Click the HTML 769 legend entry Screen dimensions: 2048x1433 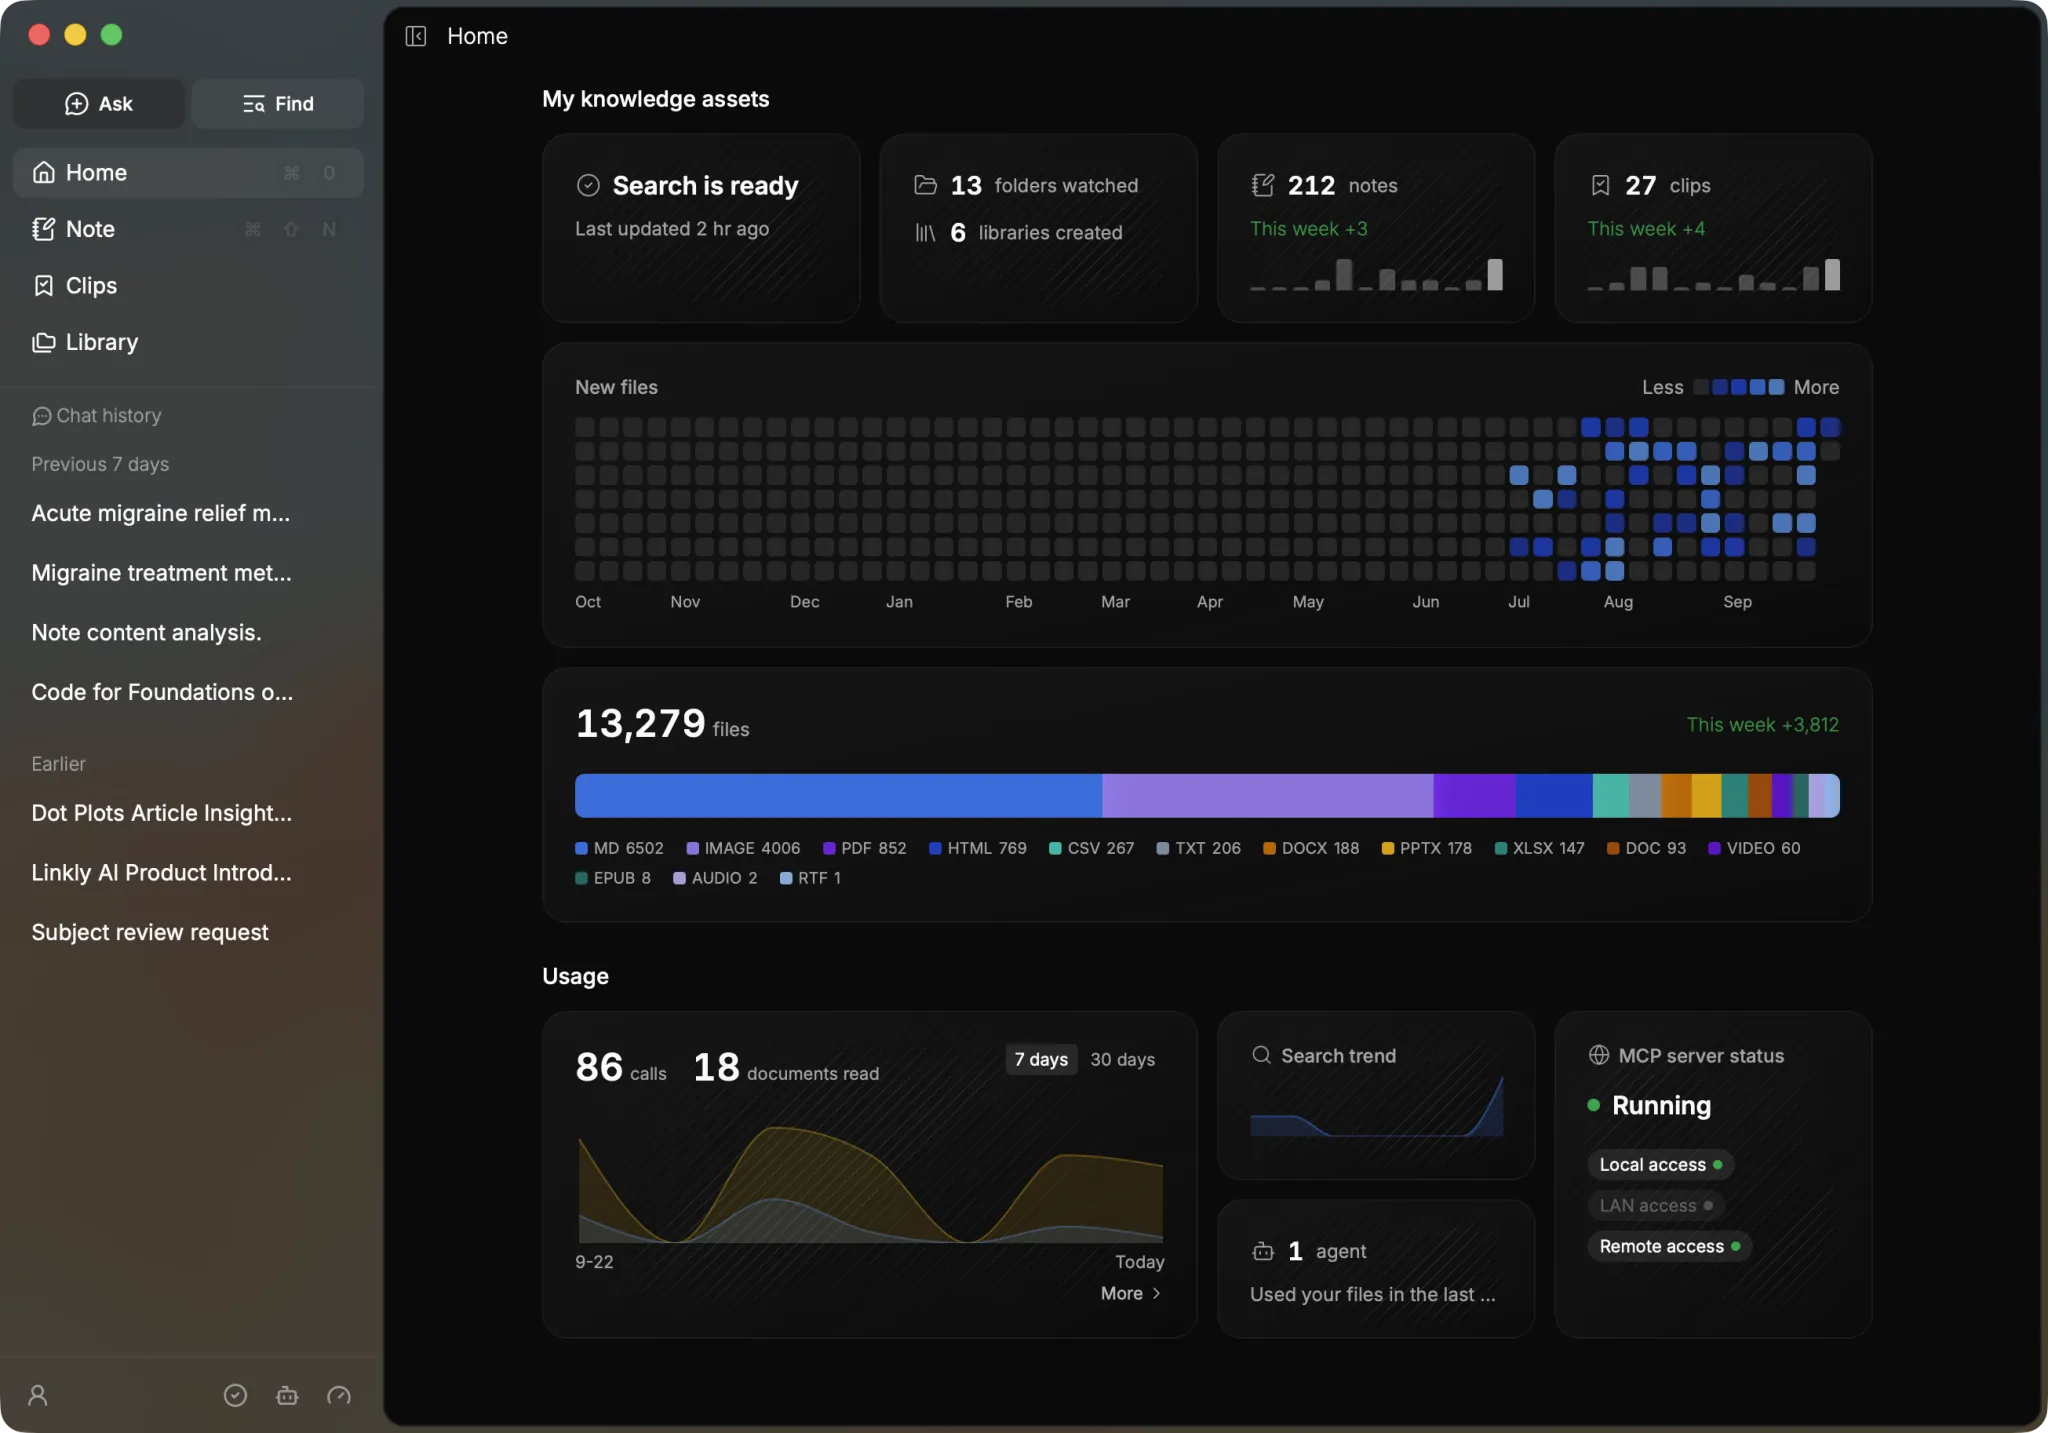coord(977,848)
